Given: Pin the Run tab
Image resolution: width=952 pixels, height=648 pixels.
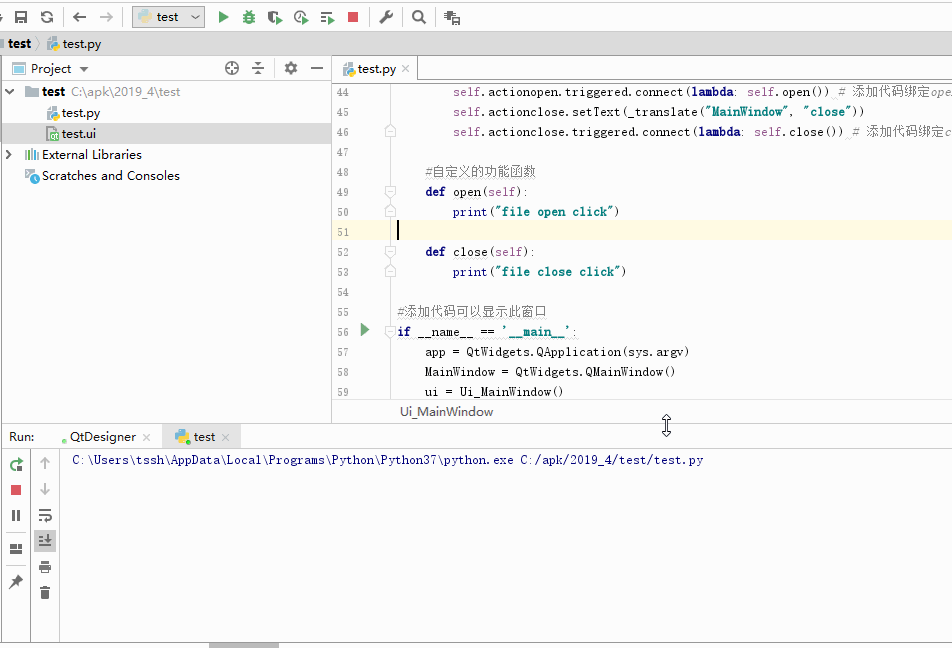Looking at the screenshot, I should click(x=16, y=582).
